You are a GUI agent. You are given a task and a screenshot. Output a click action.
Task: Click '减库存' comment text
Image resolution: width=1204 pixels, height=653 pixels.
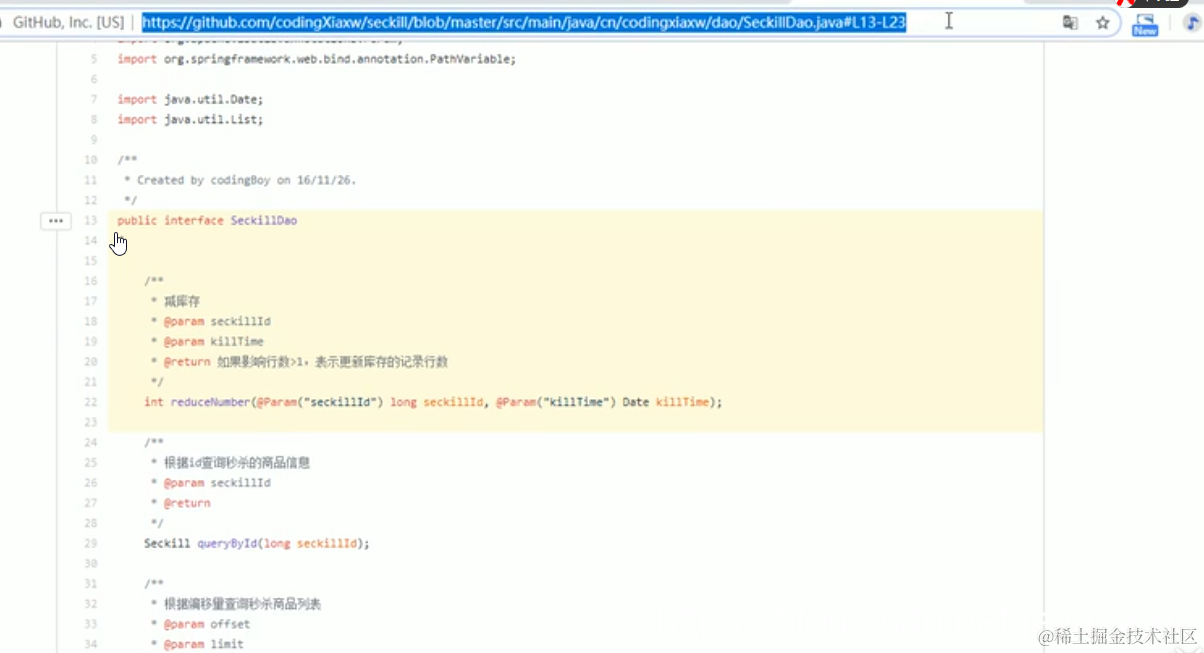coord(182,301)
